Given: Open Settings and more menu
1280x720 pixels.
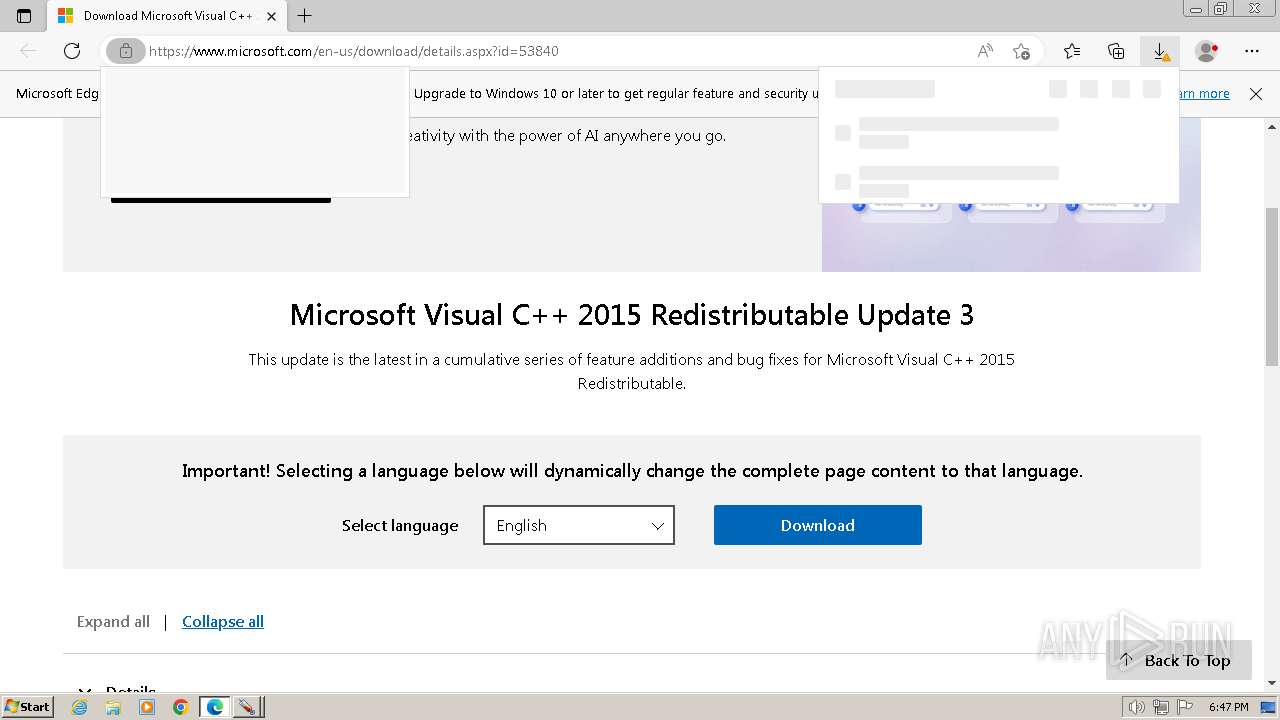Looking at the screenshot, I should 1252,51.
